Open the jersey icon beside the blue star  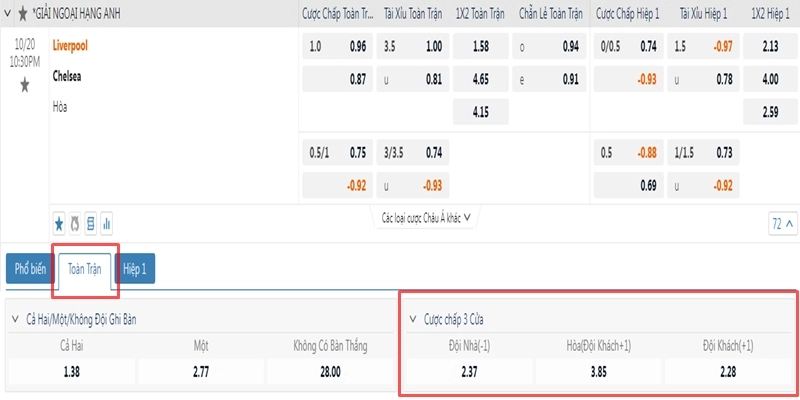click(x=75, y=223)
